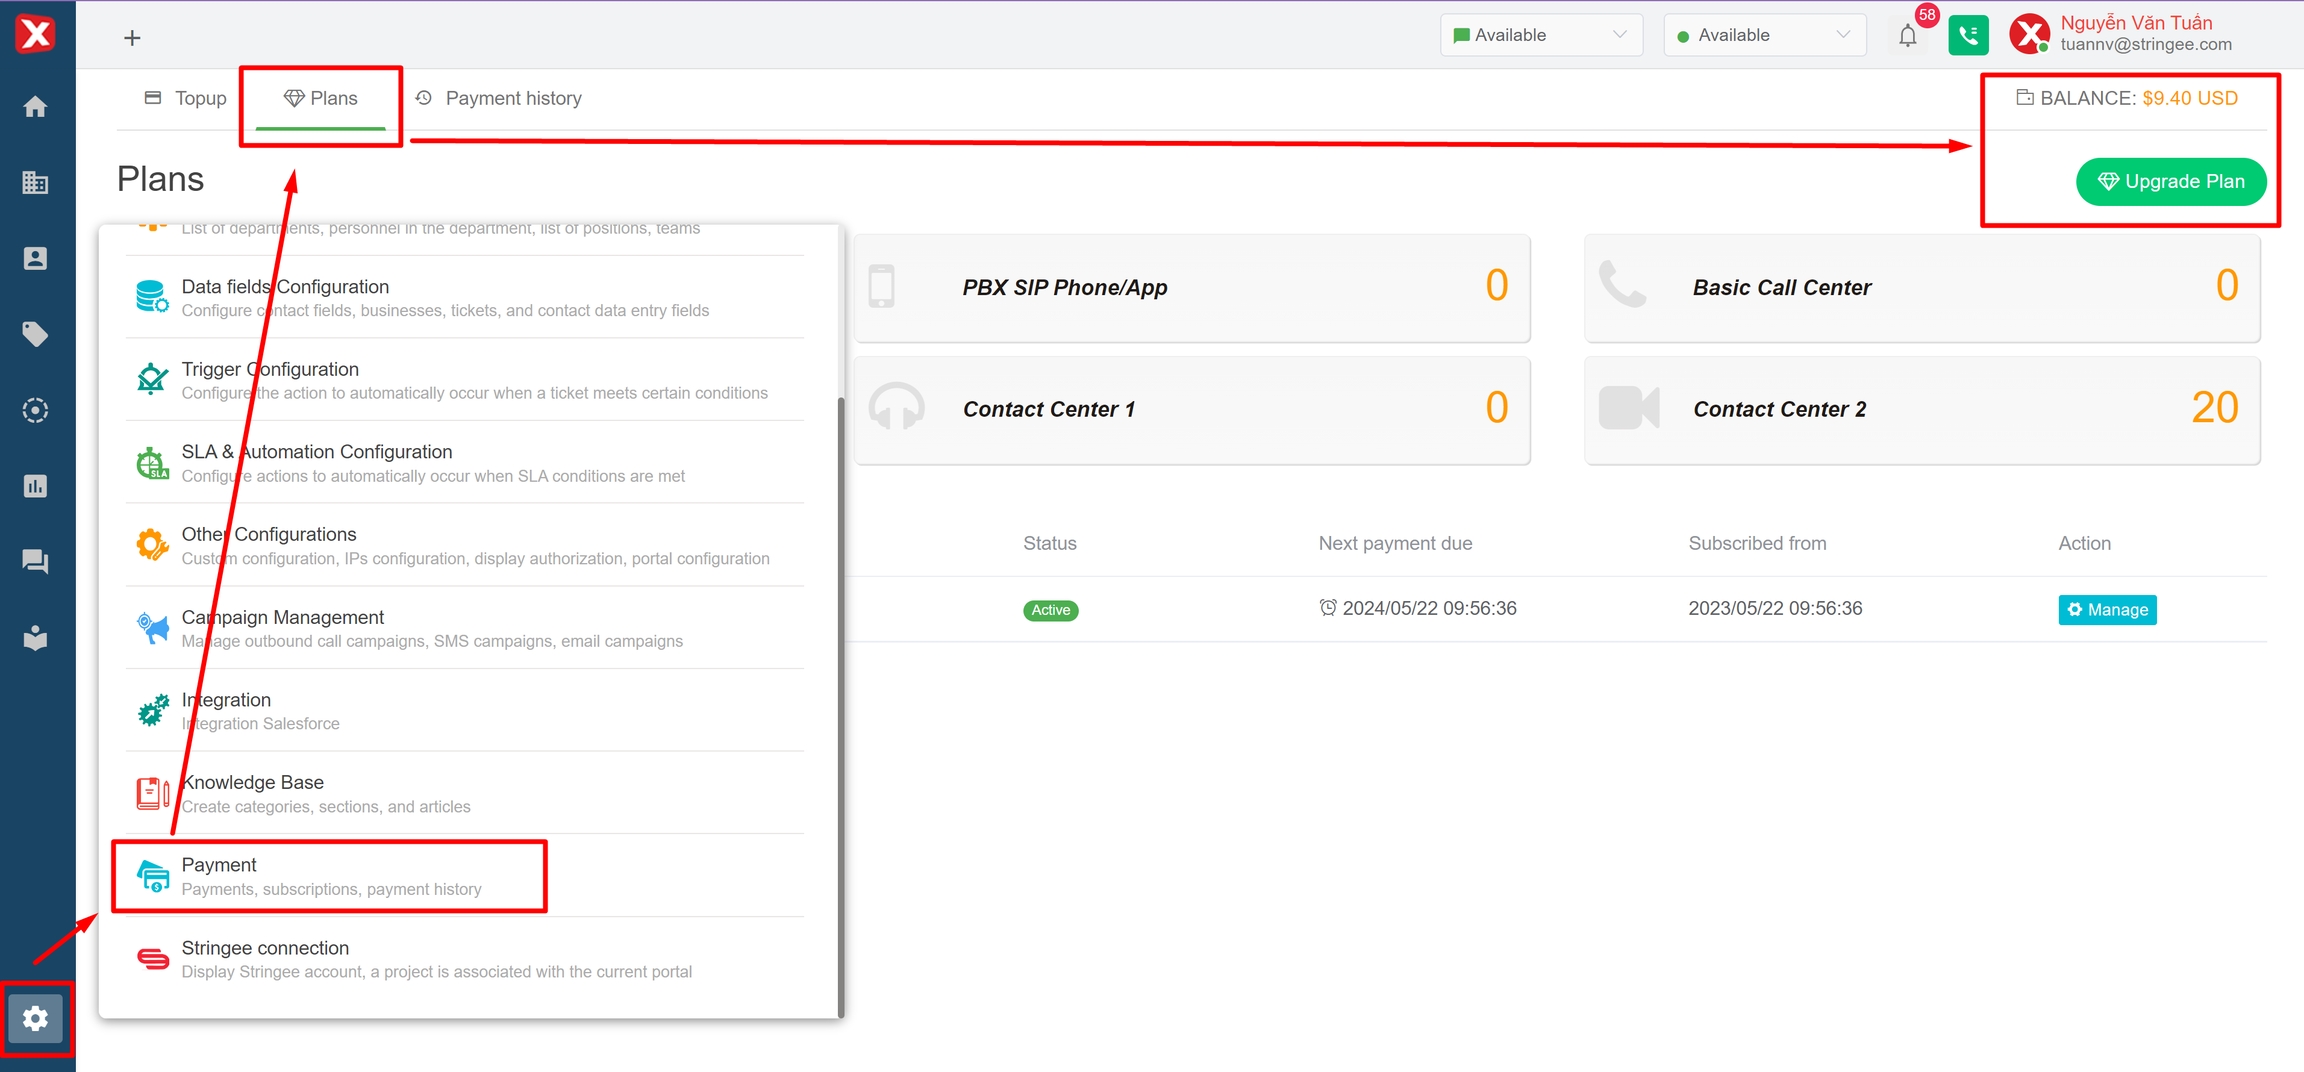Open the Contact Center 2 plan card

1921,410
